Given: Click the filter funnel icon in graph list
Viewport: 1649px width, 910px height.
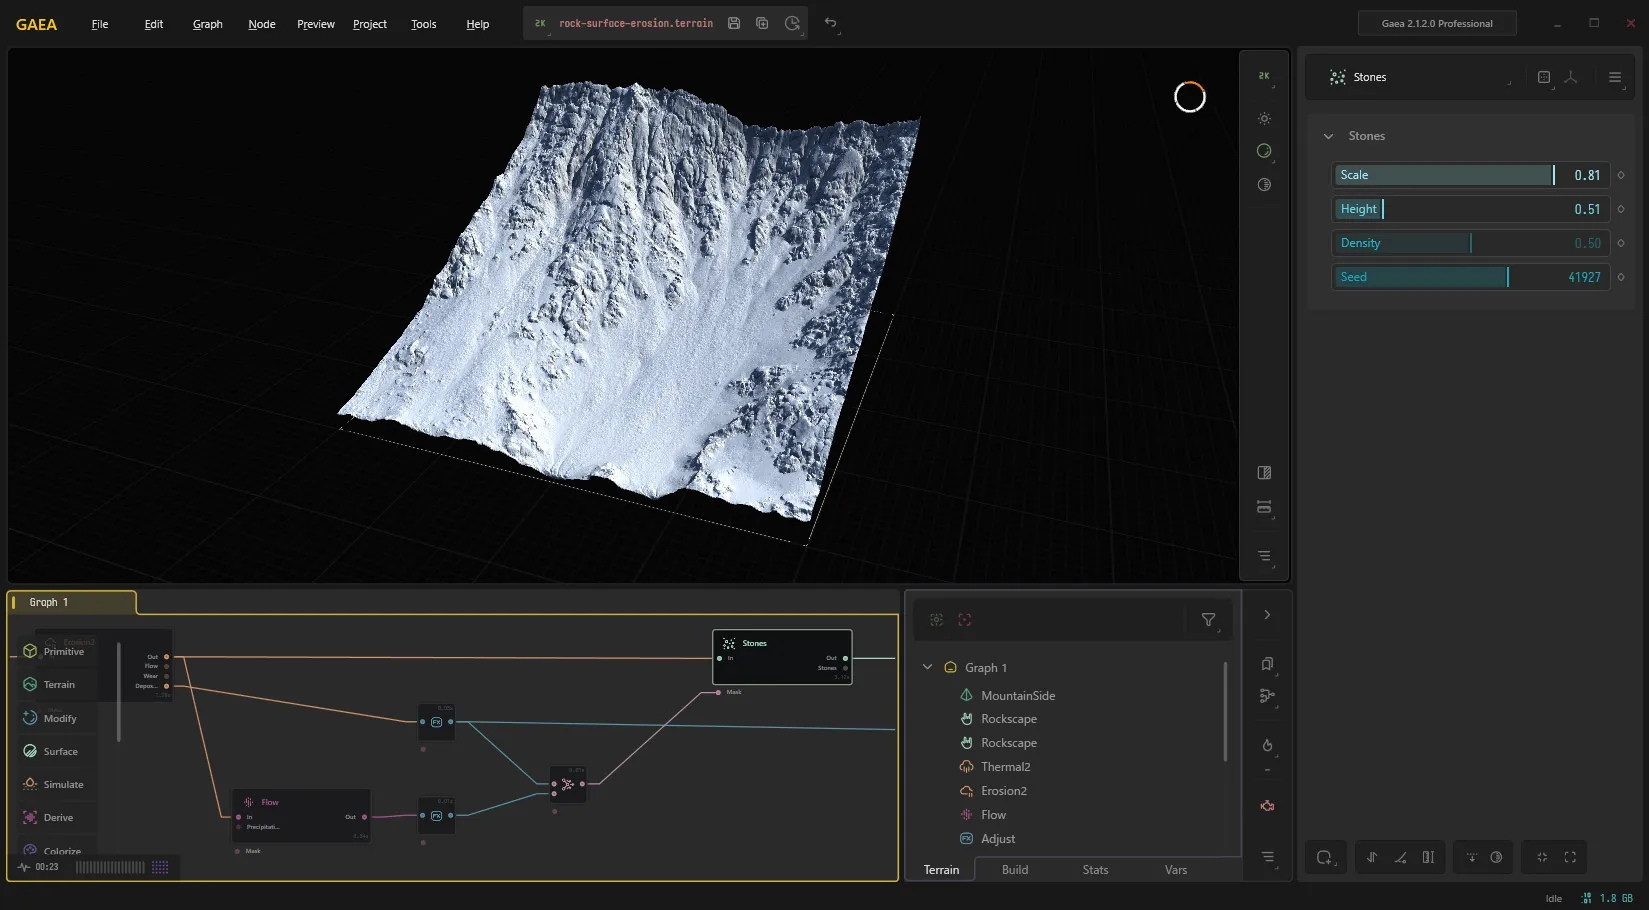Looking at the screenshot, I should [x=1208, y=620].
